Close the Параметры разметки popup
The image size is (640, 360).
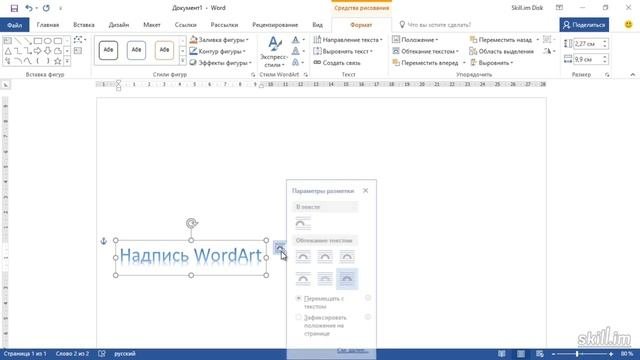365,191
